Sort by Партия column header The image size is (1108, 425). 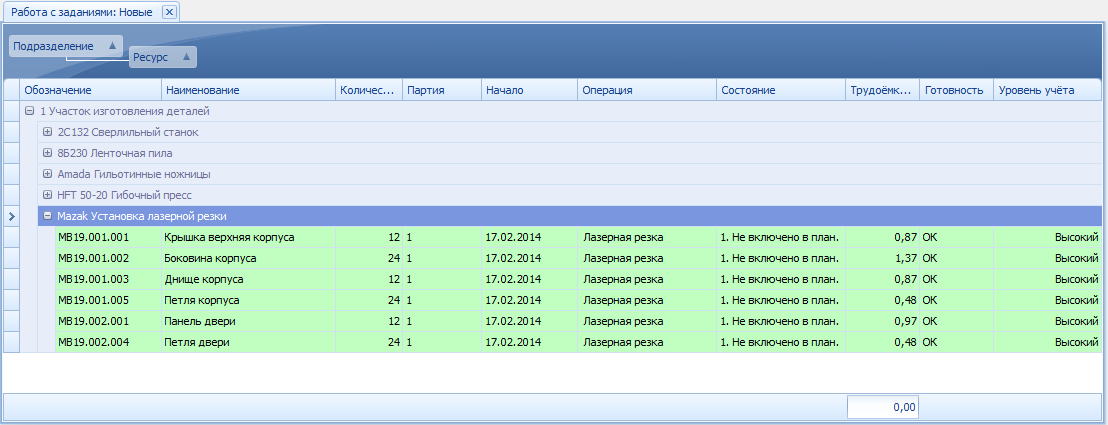442,90
